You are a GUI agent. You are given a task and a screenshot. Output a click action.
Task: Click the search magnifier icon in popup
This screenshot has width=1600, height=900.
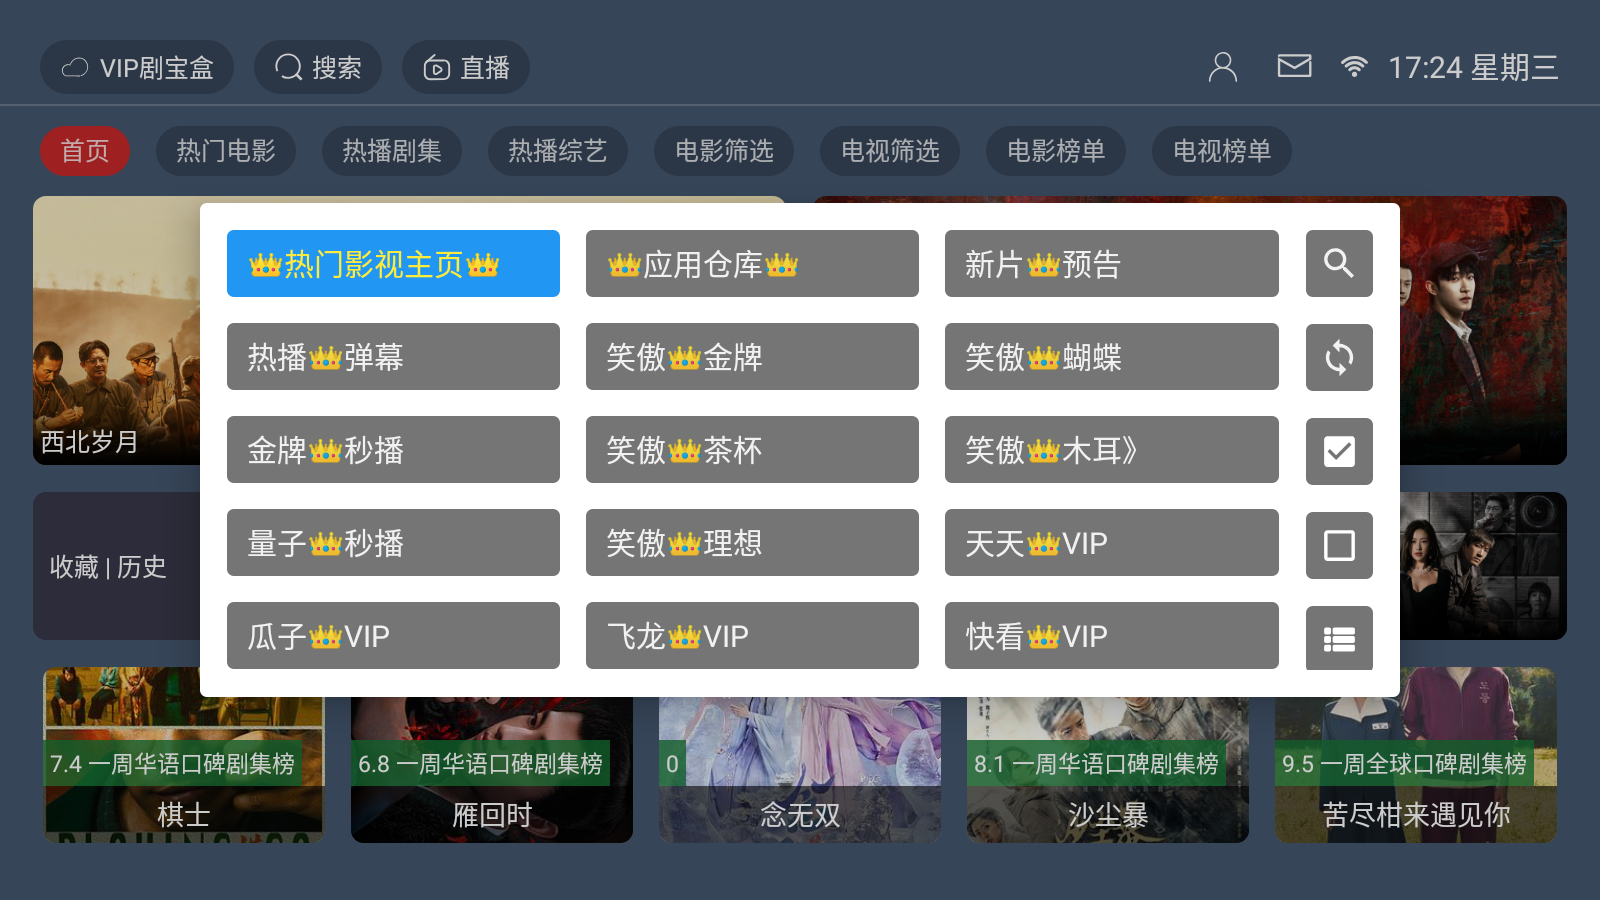click(1339, 264)
